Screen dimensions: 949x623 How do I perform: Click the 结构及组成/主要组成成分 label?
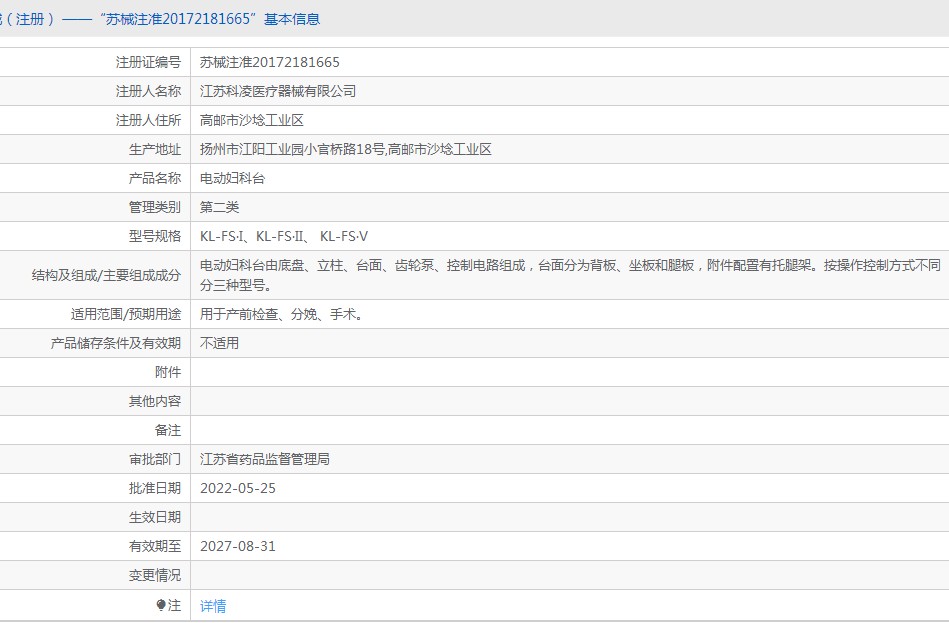coord(107,275)
